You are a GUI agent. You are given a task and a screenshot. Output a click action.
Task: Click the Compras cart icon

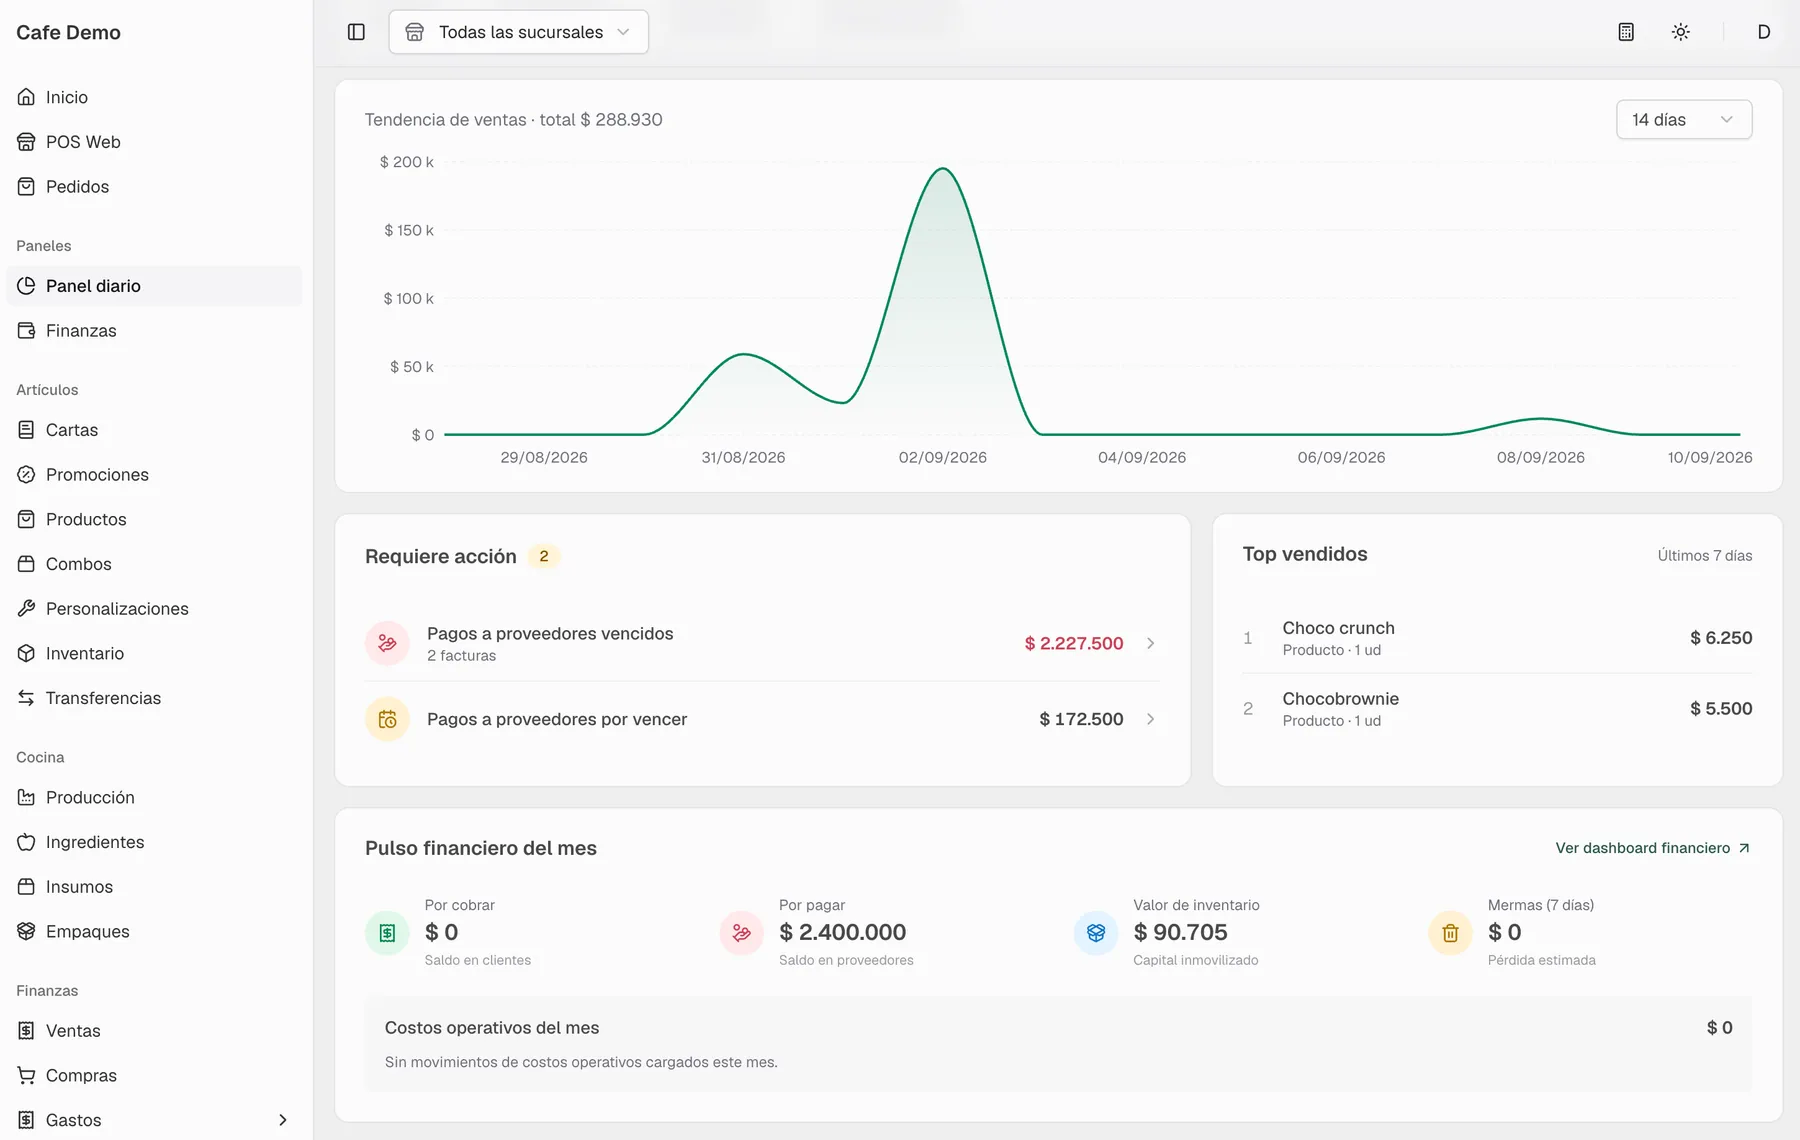26,1076
